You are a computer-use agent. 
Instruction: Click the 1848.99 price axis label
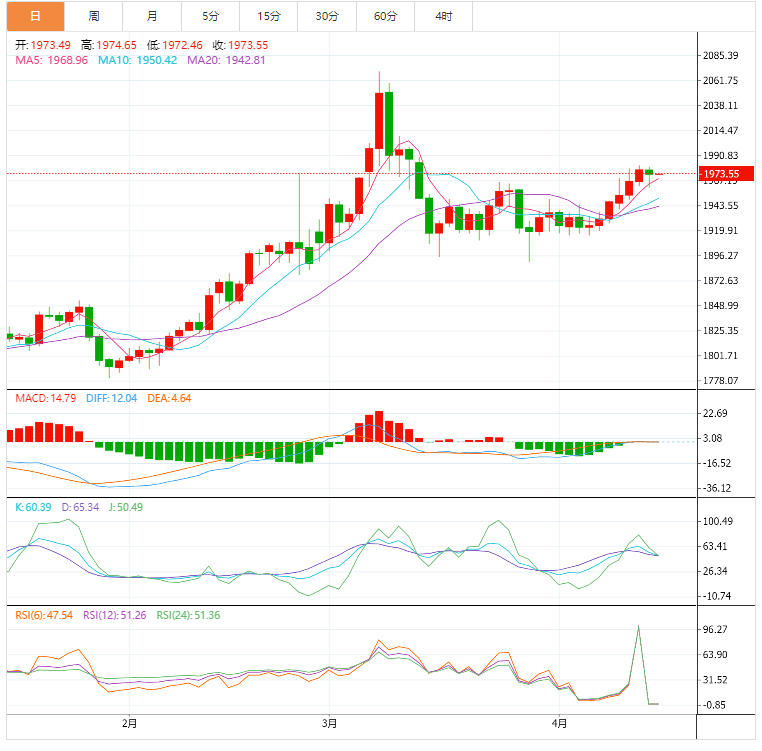(x=721, y=306)
